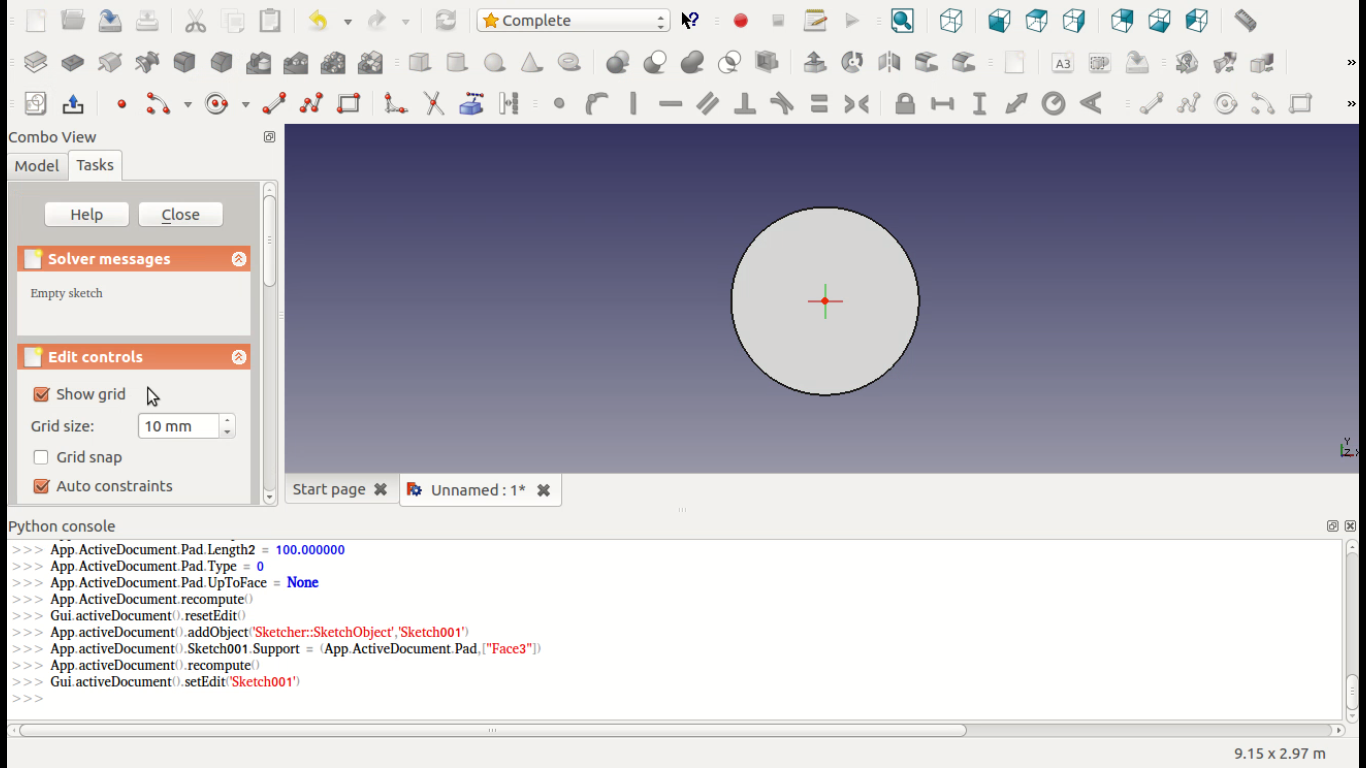The height and width of the screenshot is (768, 1366).
Task: Click the Grid size input field
Action: (x=179, y=426)
